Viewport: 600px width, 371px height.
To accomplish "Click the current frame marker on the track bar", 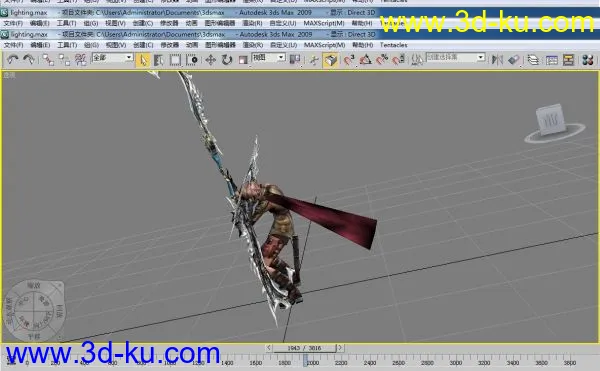I will pyautogui.click(x=305, y=360).
